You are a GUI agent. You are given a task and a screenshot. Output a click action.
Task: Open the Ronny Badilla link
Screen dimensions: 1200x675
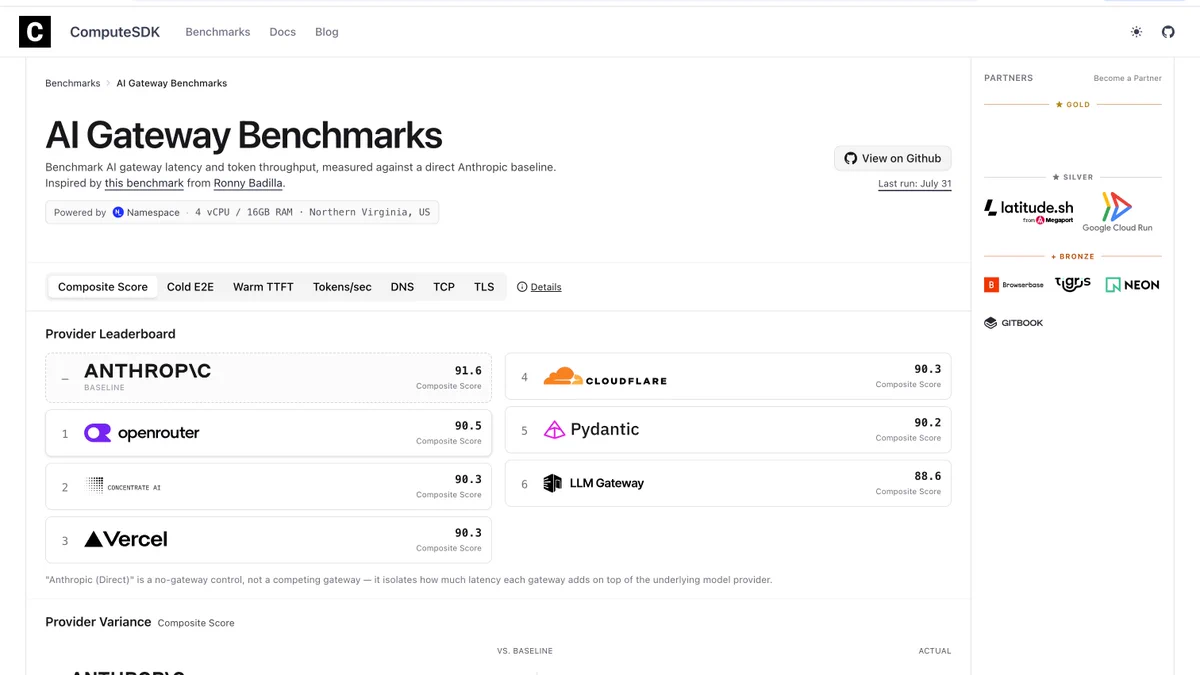pos(249,183)
